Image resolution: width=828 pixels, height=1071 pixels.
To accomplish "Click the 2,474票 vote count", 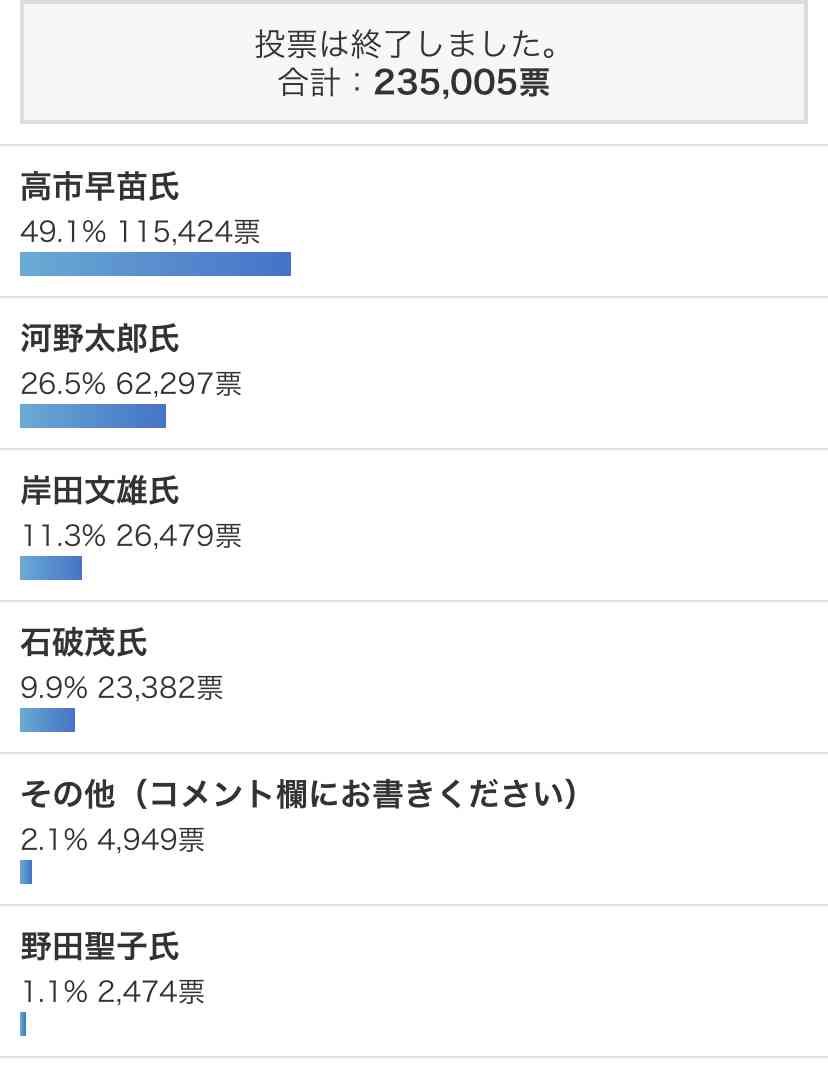I will [151, 992].
